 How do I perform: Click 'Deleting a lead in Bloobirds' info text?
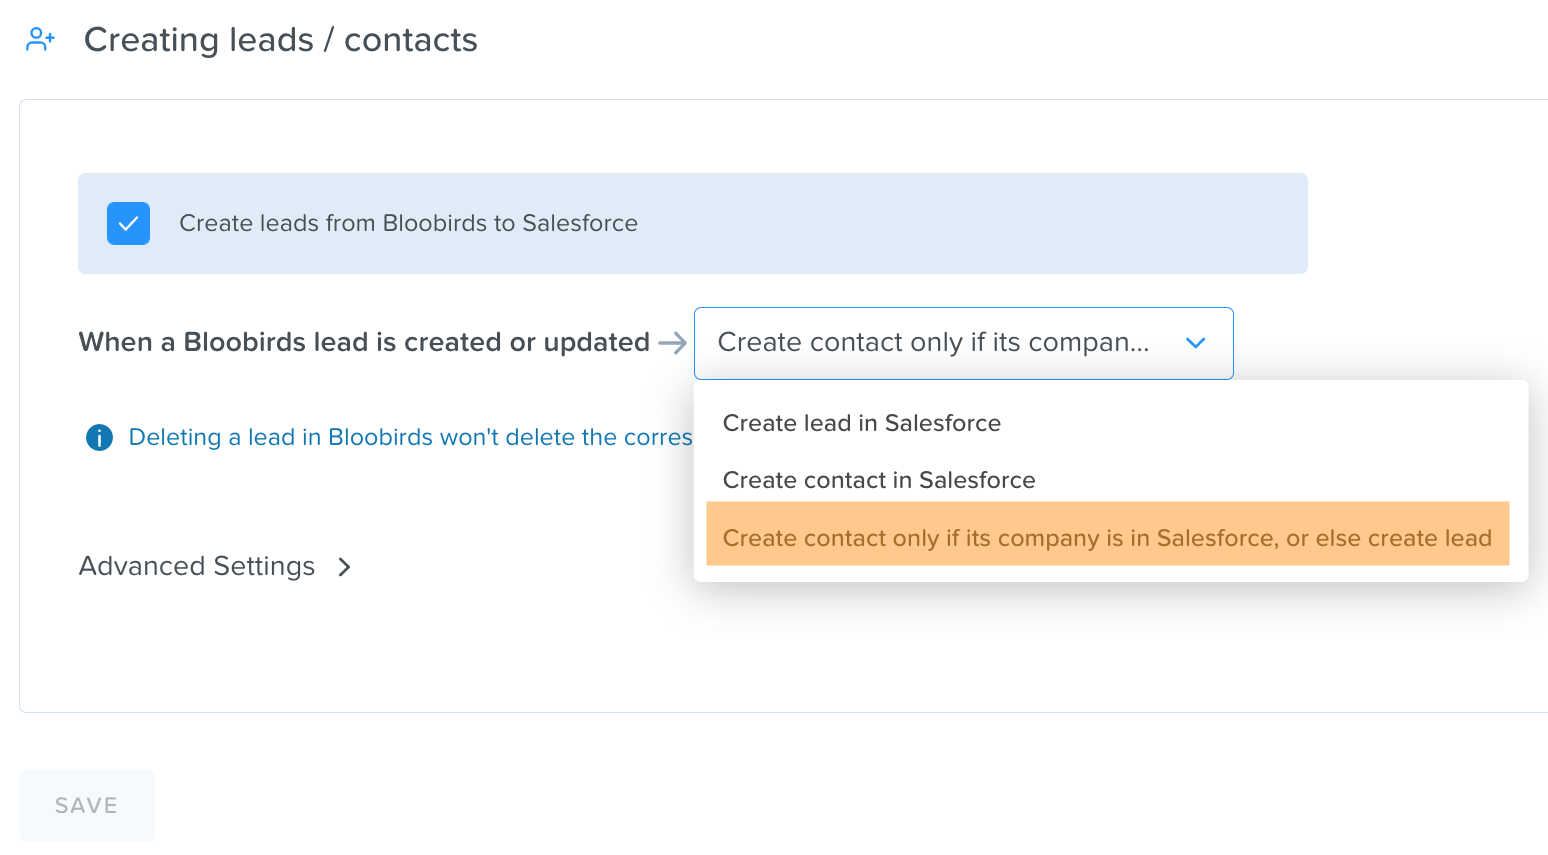[410, 437]
